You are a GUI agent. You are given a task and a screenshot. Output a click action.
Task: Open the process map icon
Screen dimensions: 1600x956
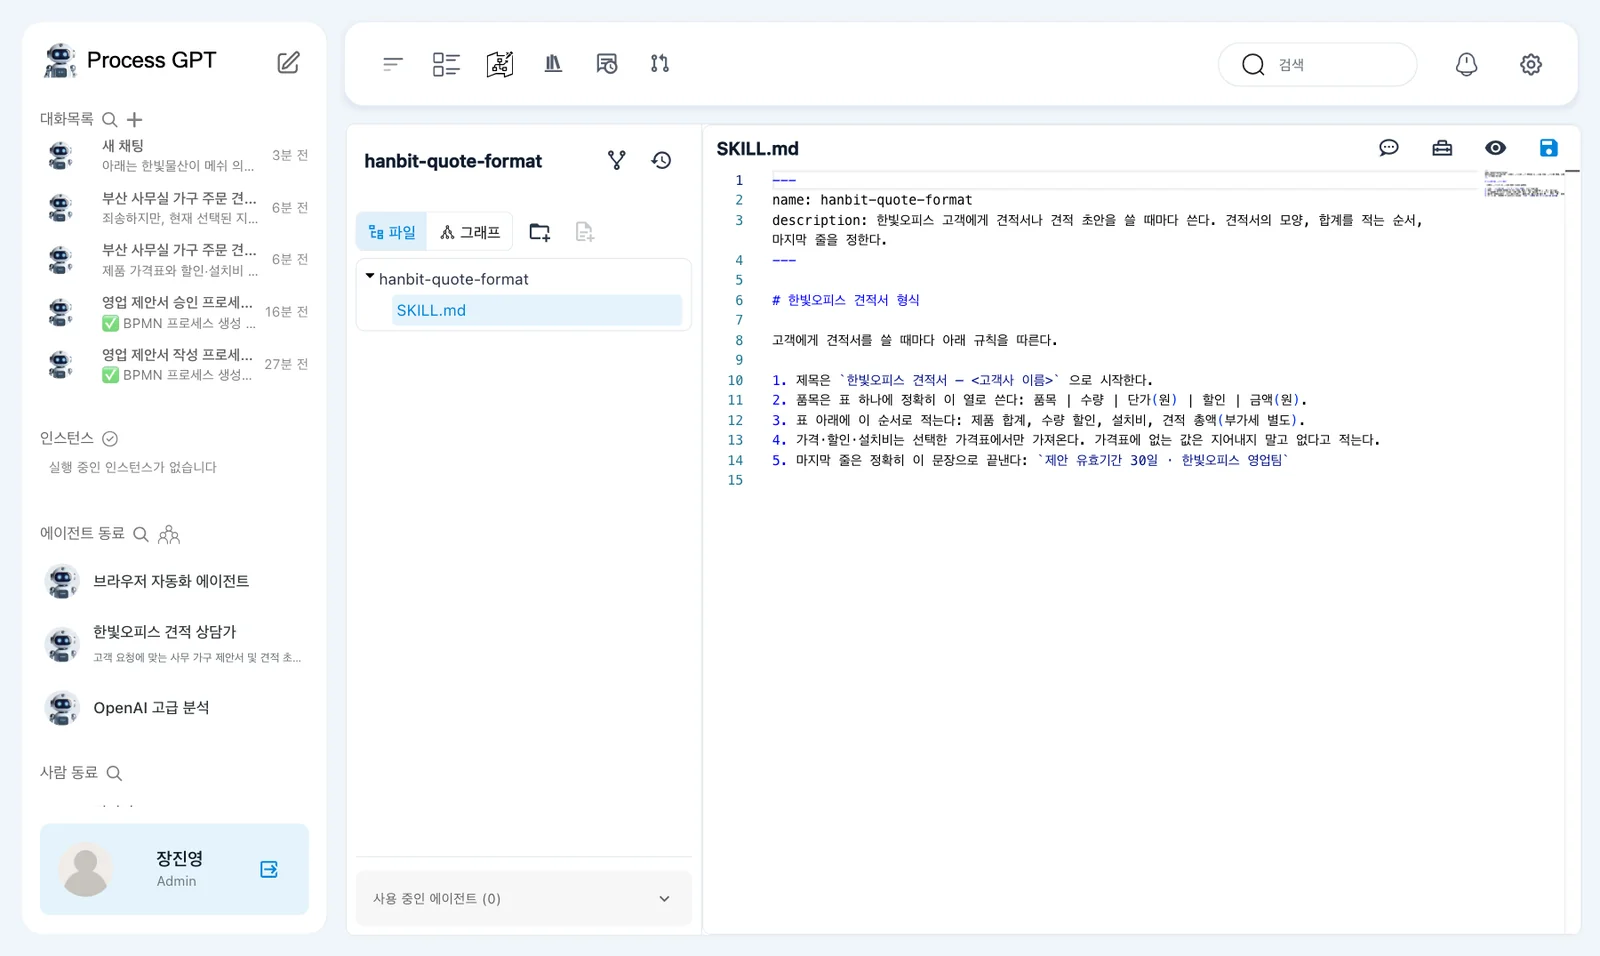(x=500, y=64)
